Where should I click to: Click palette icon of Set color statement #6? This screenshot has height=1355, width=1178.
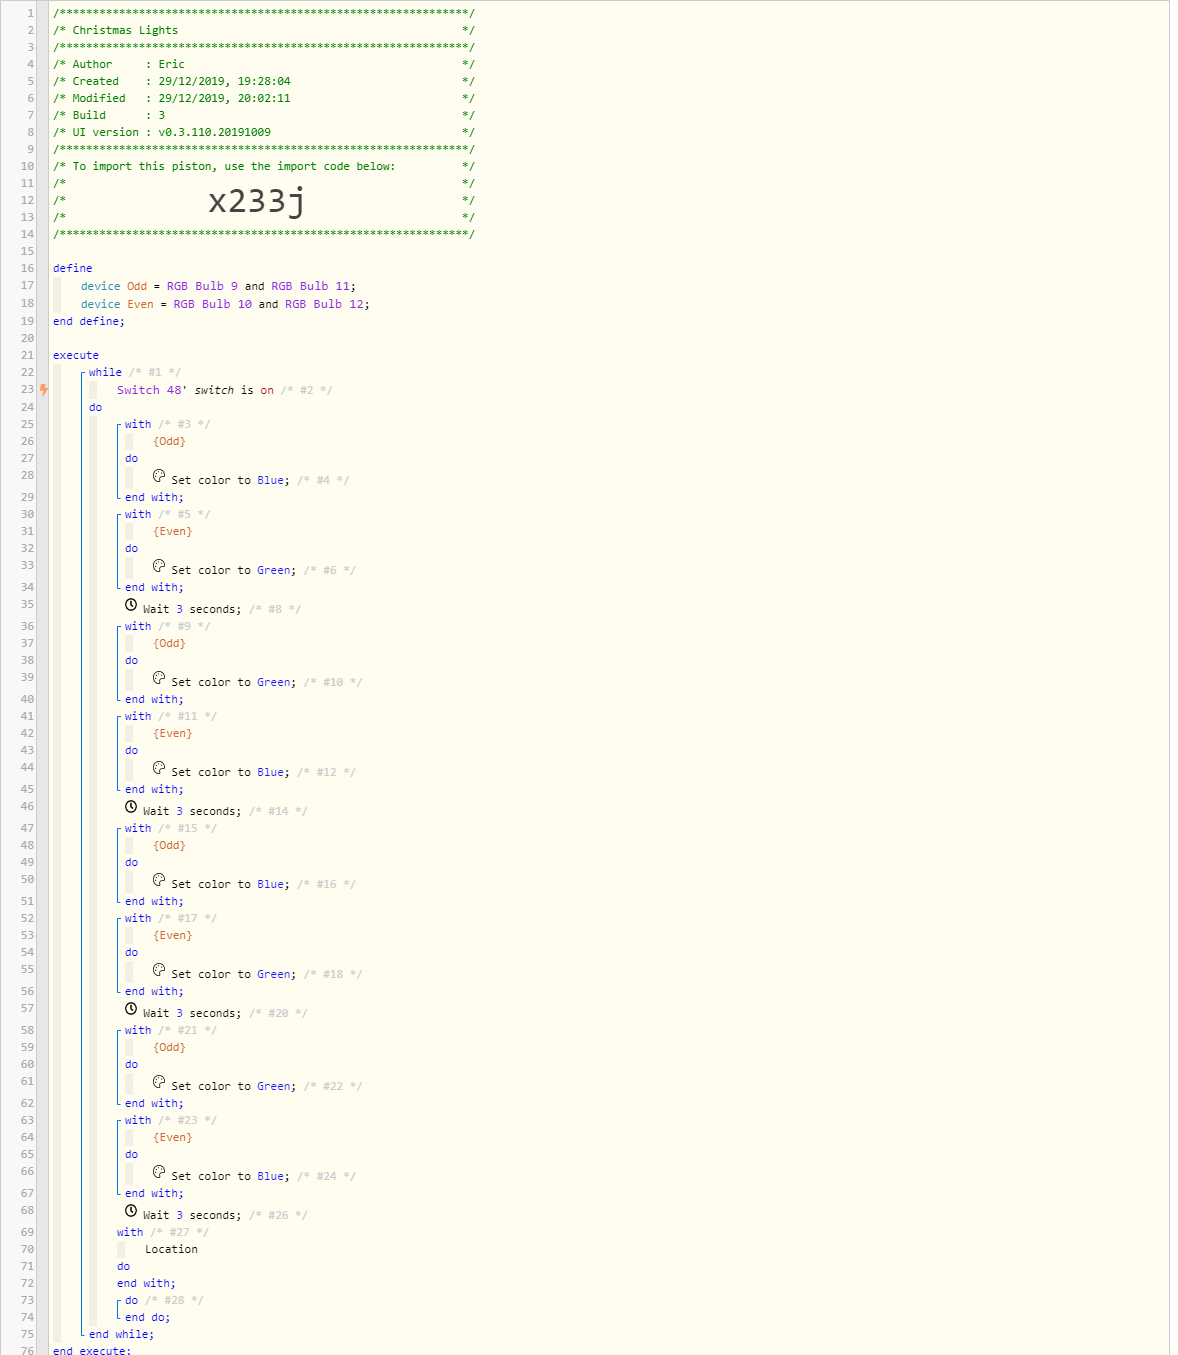coord(159,566)
